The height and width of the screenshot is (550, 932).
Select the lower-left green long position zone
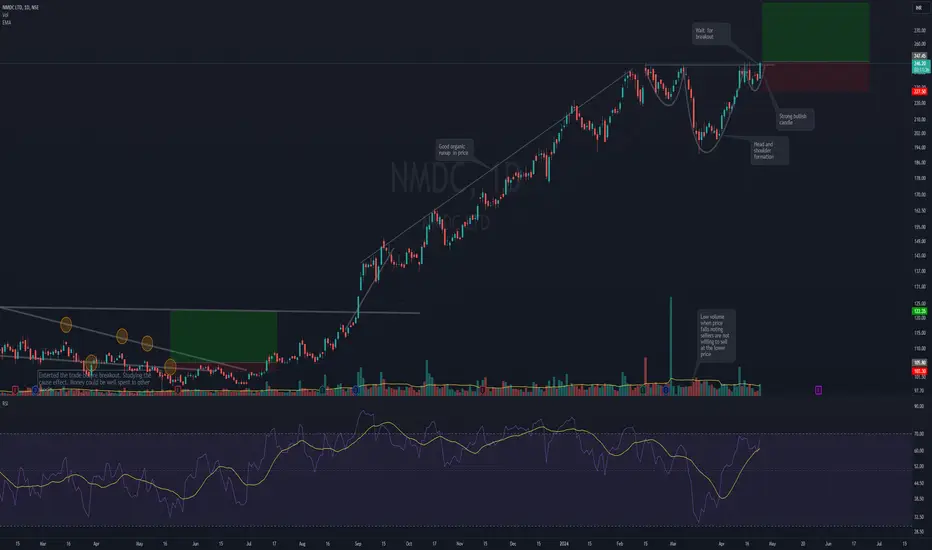pyautogui.click(x=223, y=336)
